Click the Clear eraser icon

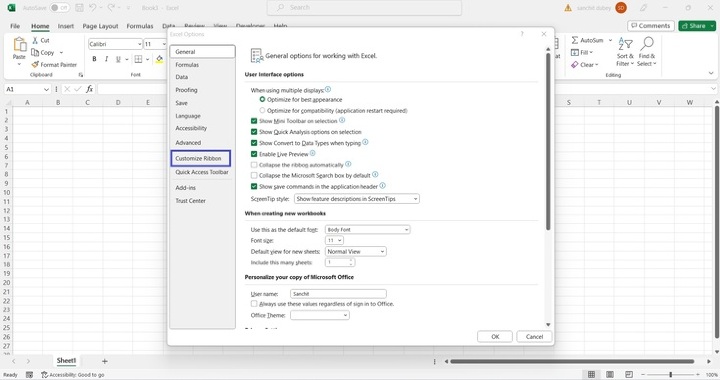574,65
